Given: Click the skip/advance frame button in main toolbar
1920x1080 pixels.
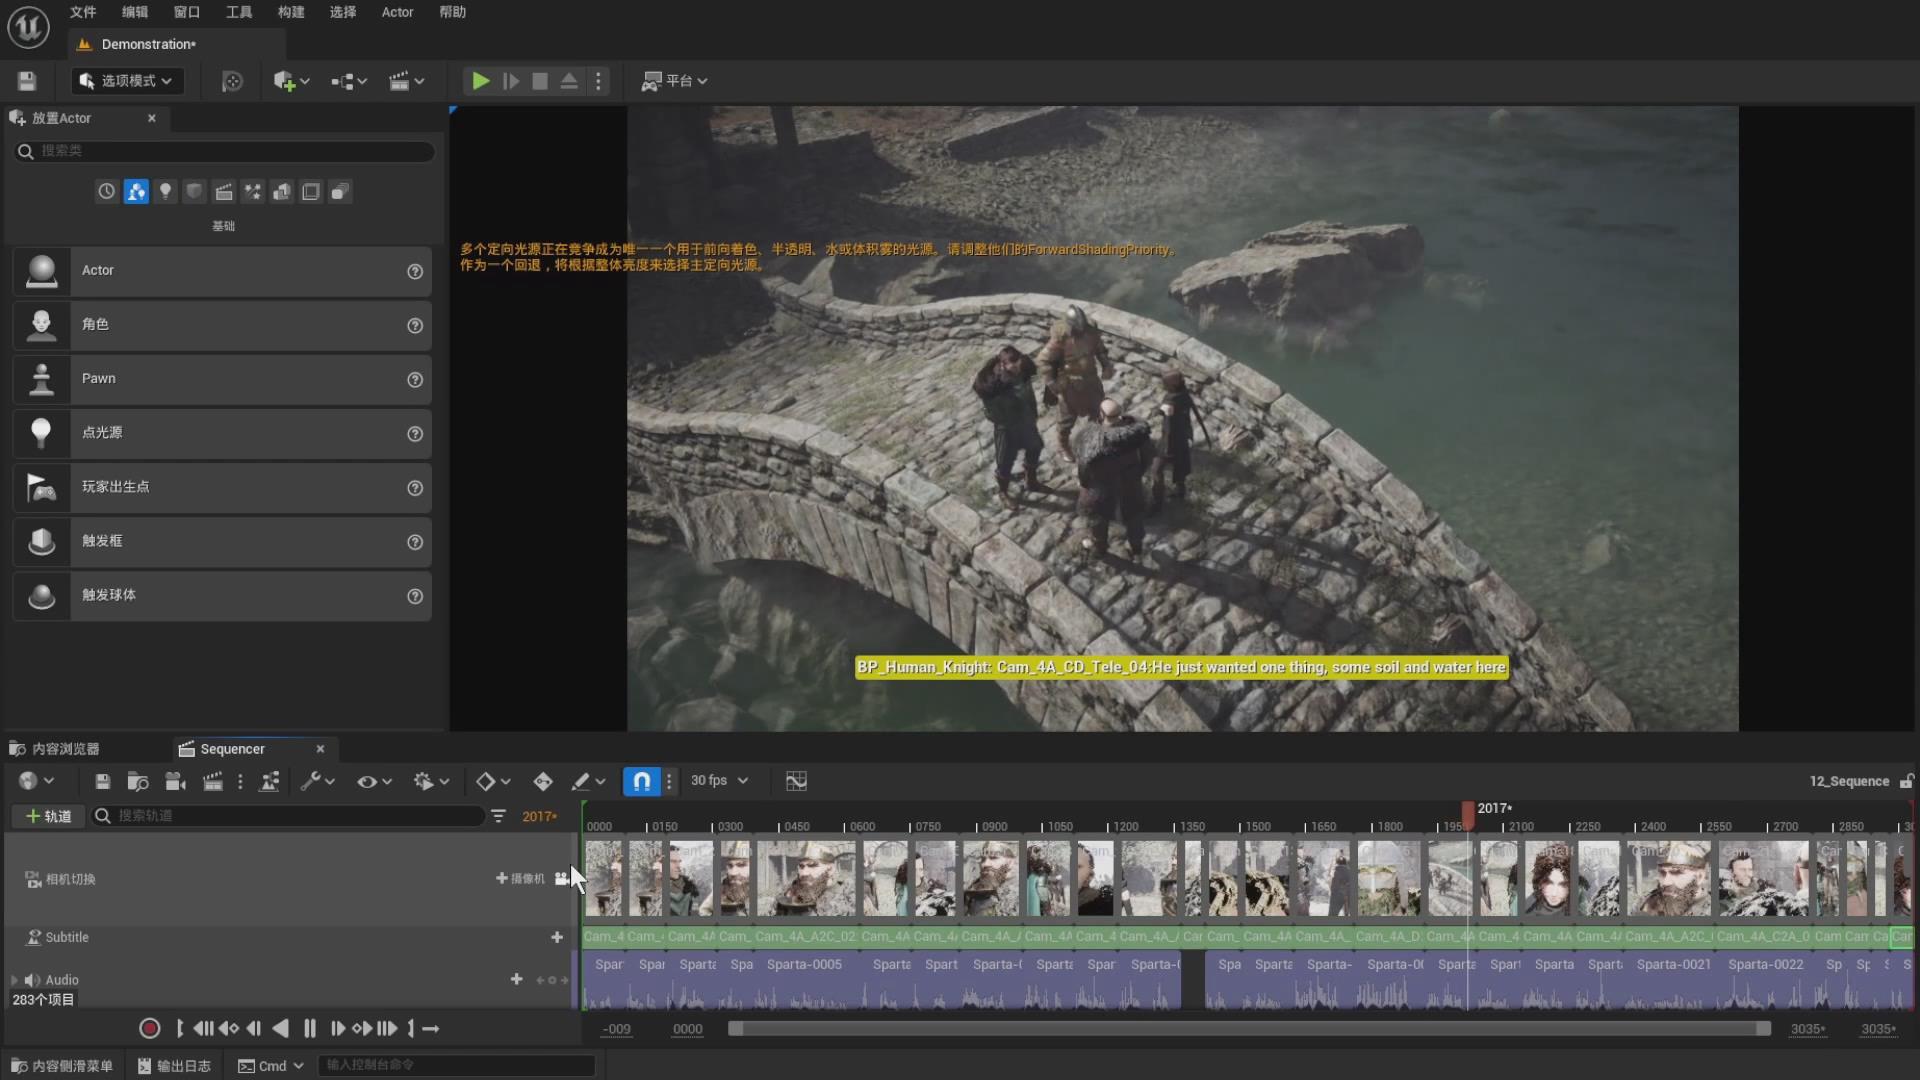Looking at the screenshot, I should 511,81.
